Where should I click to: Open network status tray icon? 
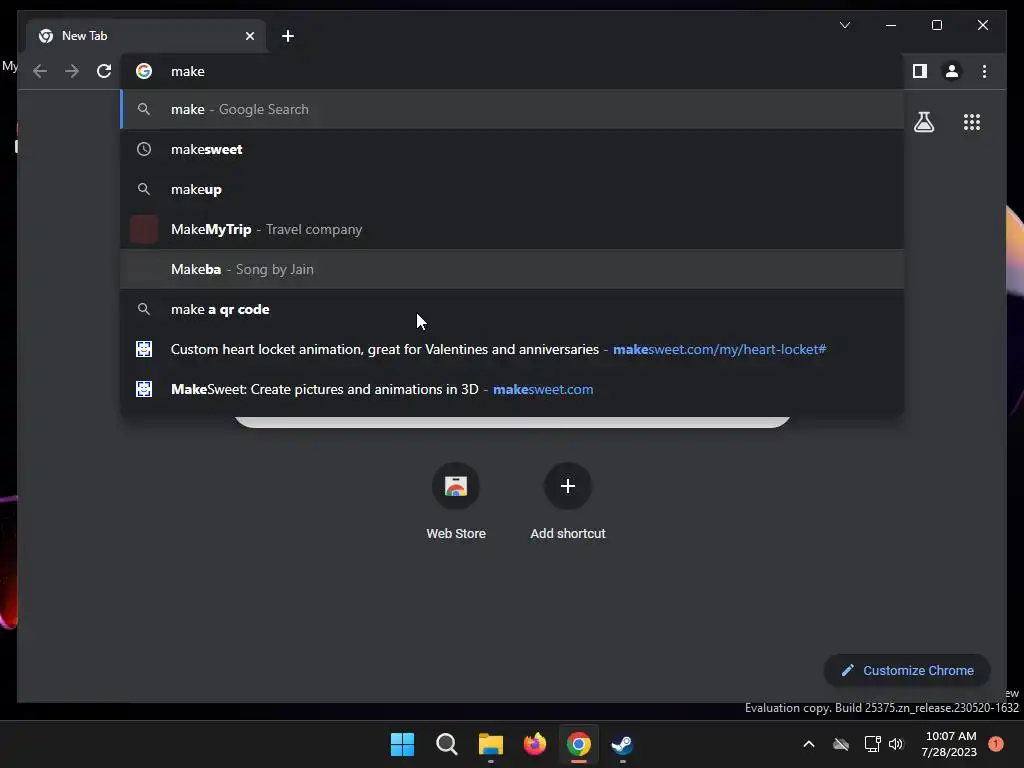coord(872,744)
